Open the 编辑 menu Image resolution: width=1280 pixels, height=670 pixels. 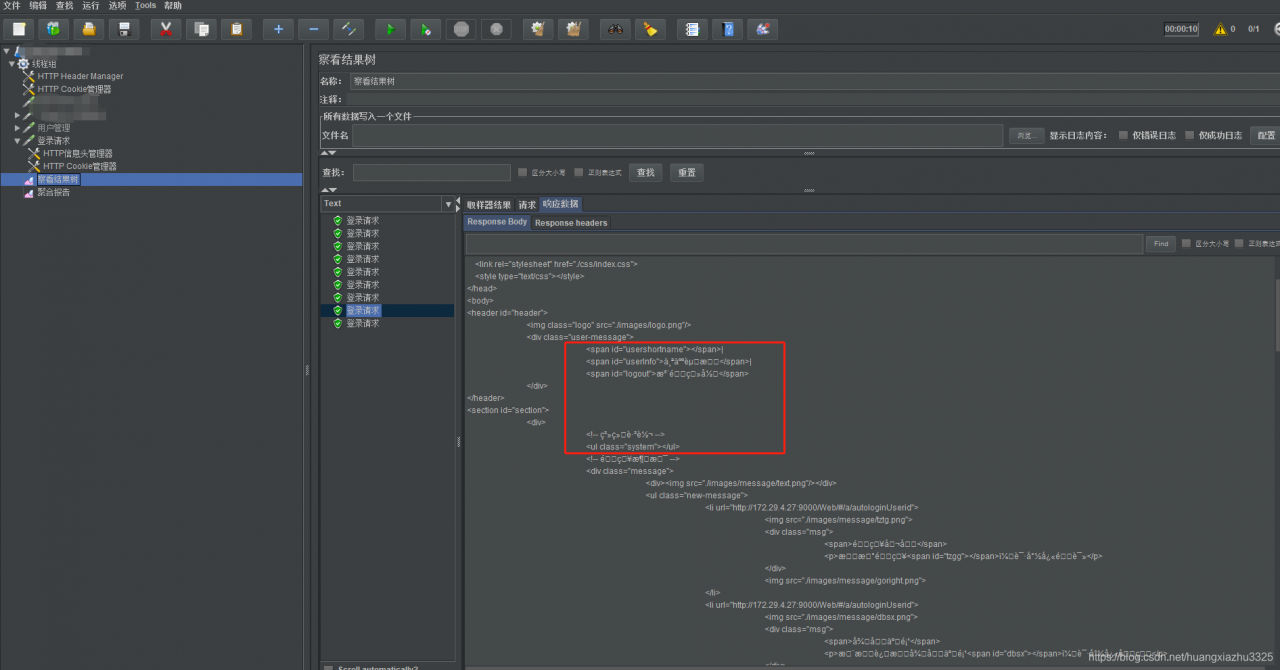(x=38, y=6)
